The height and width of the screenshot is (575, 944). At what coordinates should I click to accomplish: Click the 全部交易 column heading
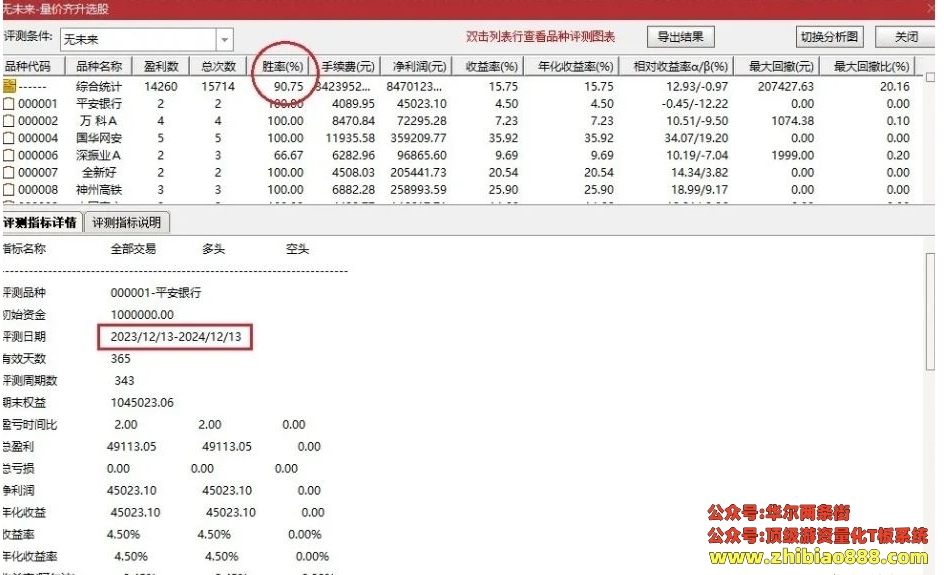point(133,249)
